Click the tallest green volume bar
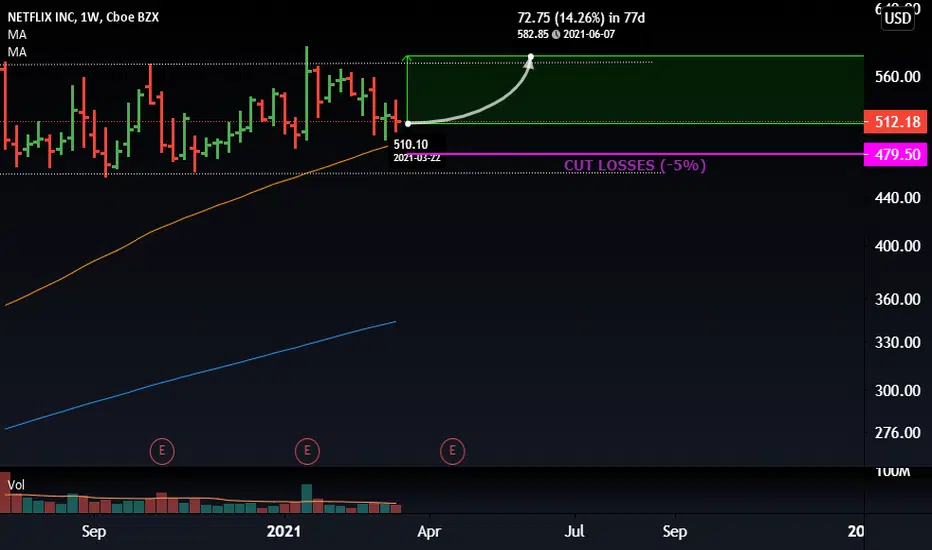The height and width of the screenshot is (550, 932). 307,498
